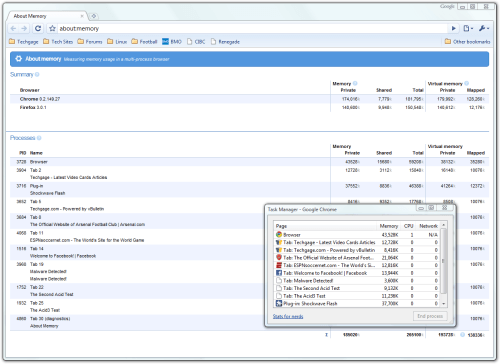Viewport: 500px width, 364px height.
Task: Select Techgage.com vBulletin row in Task Manager
Action: [x=357, y=250]
